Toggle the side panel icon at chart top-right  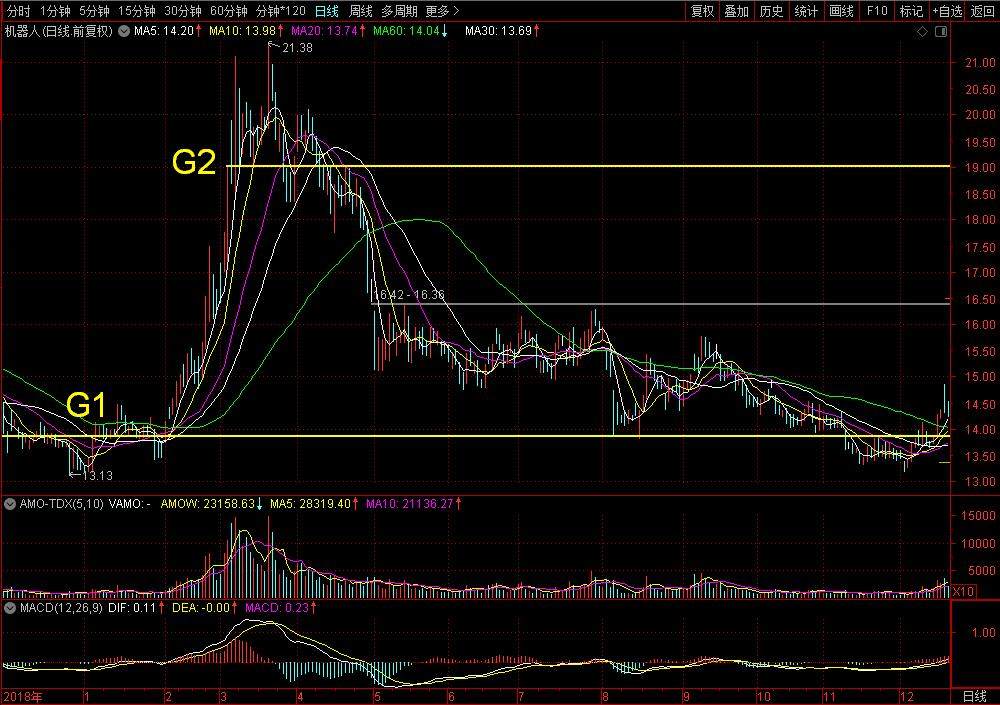941,31
